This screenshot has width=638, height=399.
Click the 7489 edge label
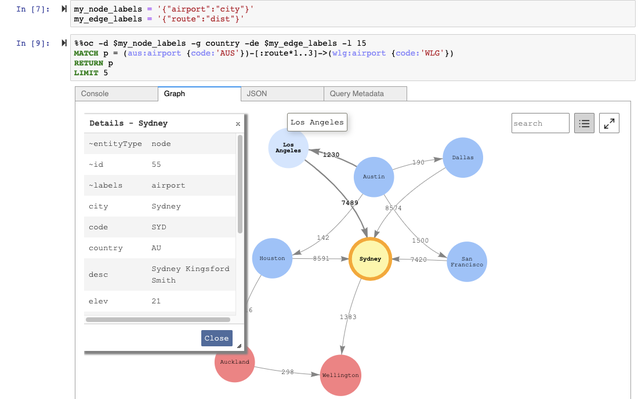[350, 203]
